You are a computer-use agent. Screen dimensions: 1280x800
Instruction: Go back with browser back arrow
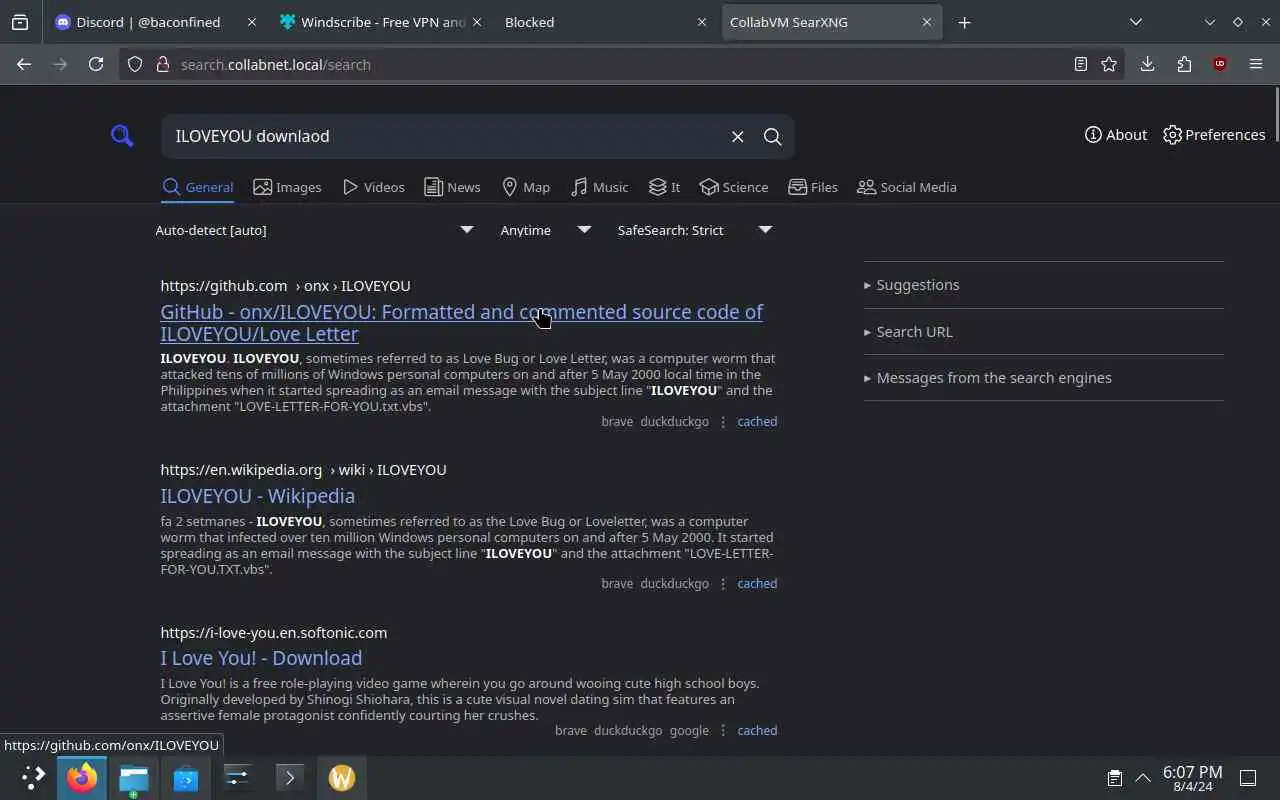click(x=24, y=64)
